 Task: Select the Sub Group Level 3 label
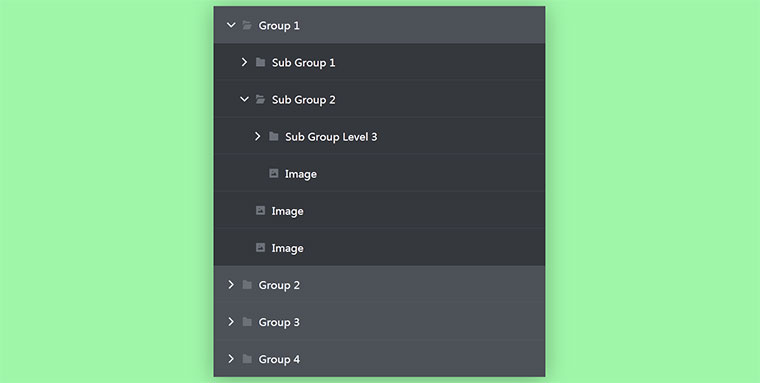coord(331,137)
